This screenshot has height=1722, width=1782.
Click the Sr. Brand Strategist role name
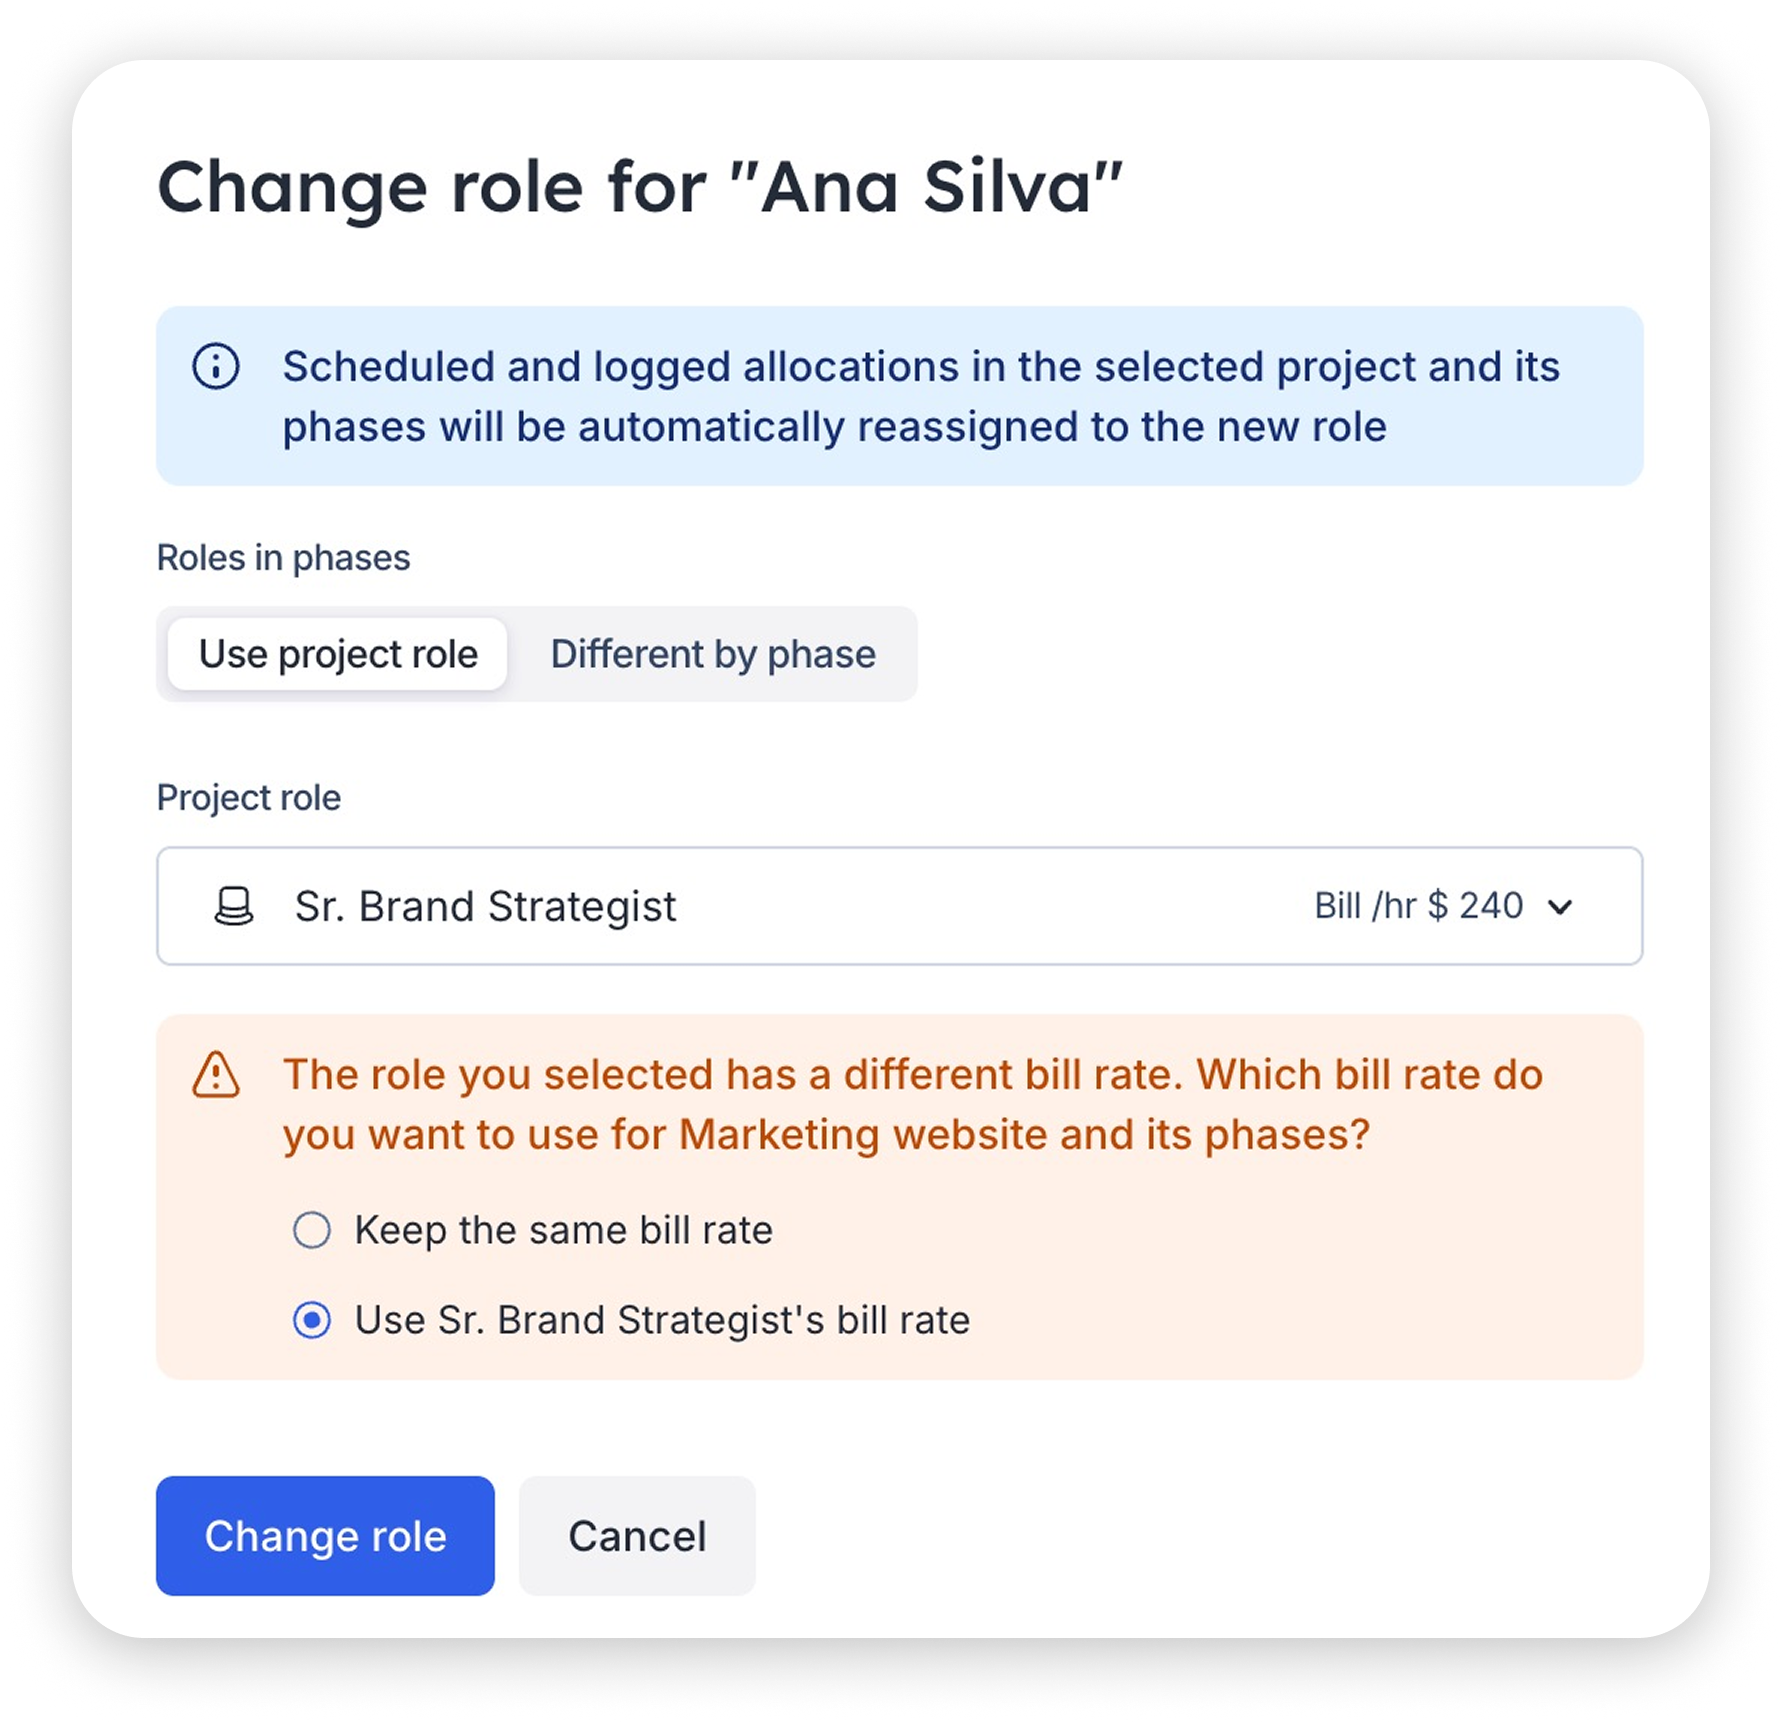coord(484,906)
